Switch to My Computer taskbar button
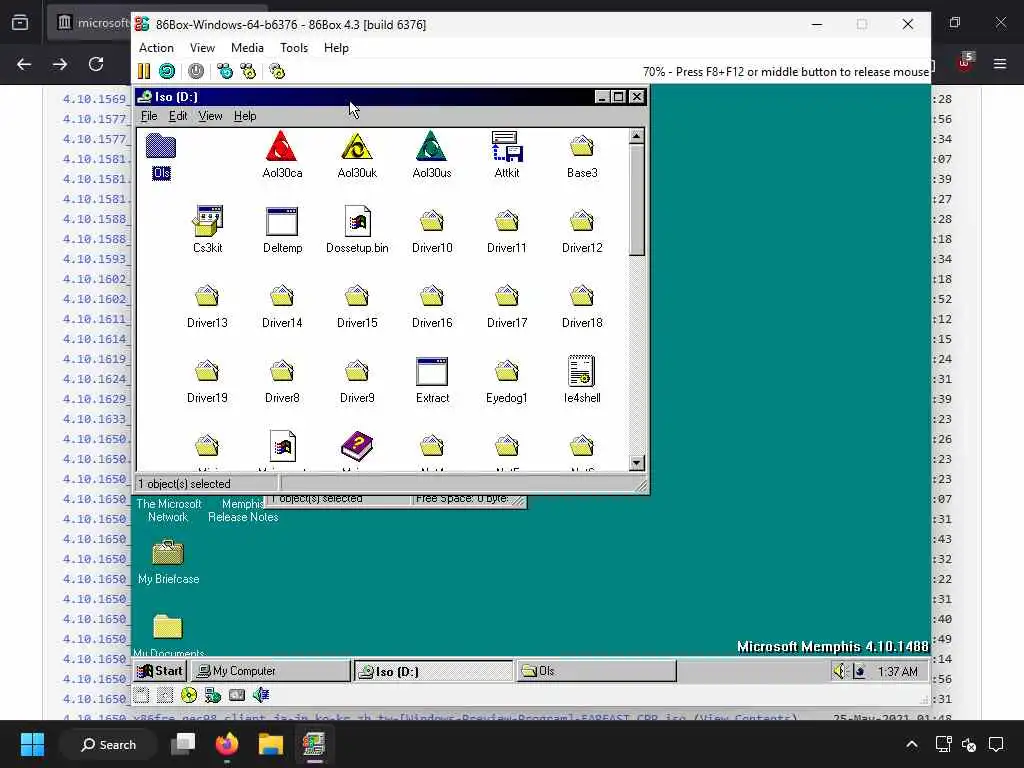The image size is (1024, 768). pyautogui.click(x=270, y=671)
